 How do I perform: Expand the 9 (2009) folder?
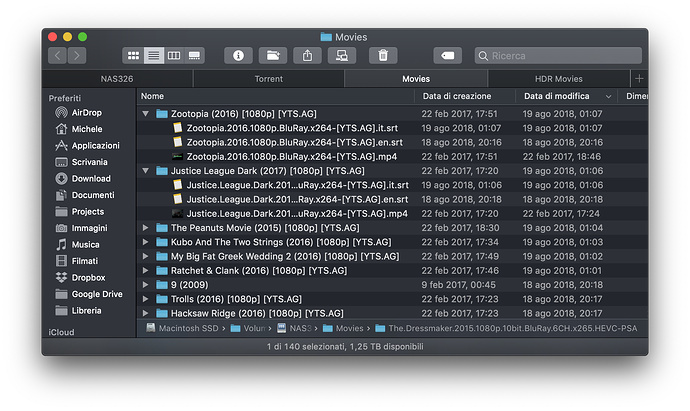(146, 285)
